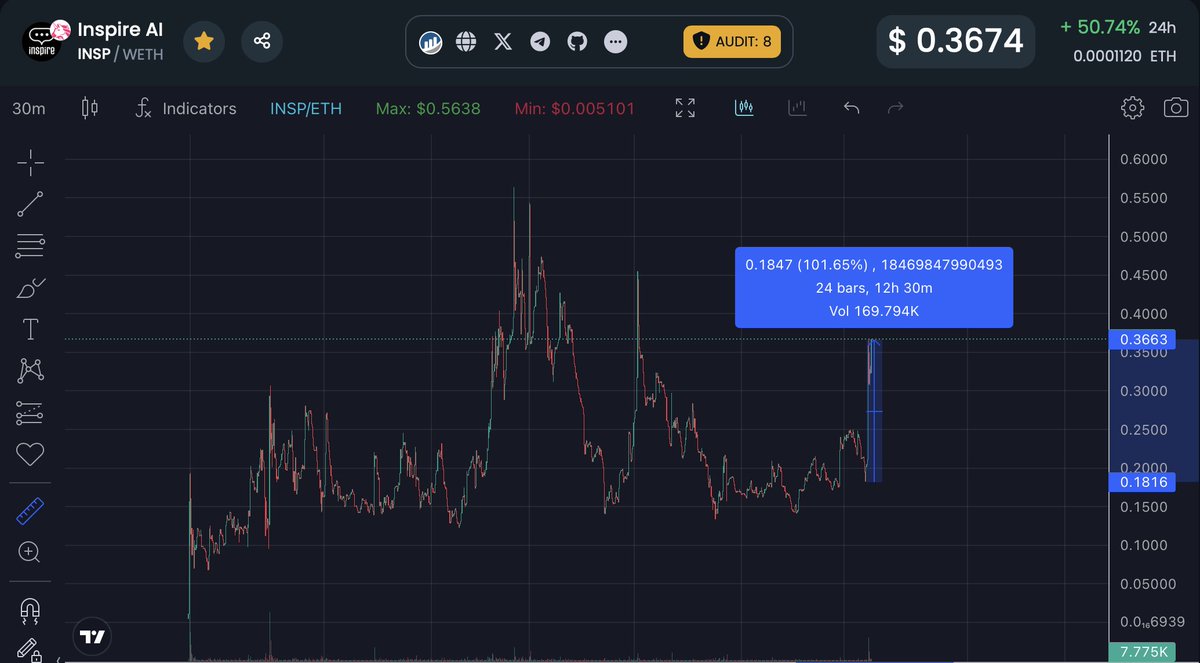The height and width of the screenshot is (663, 1200).
Task: Click the blue measurement info tooltip
Action: pyautogui.click(x=874, y=288)
